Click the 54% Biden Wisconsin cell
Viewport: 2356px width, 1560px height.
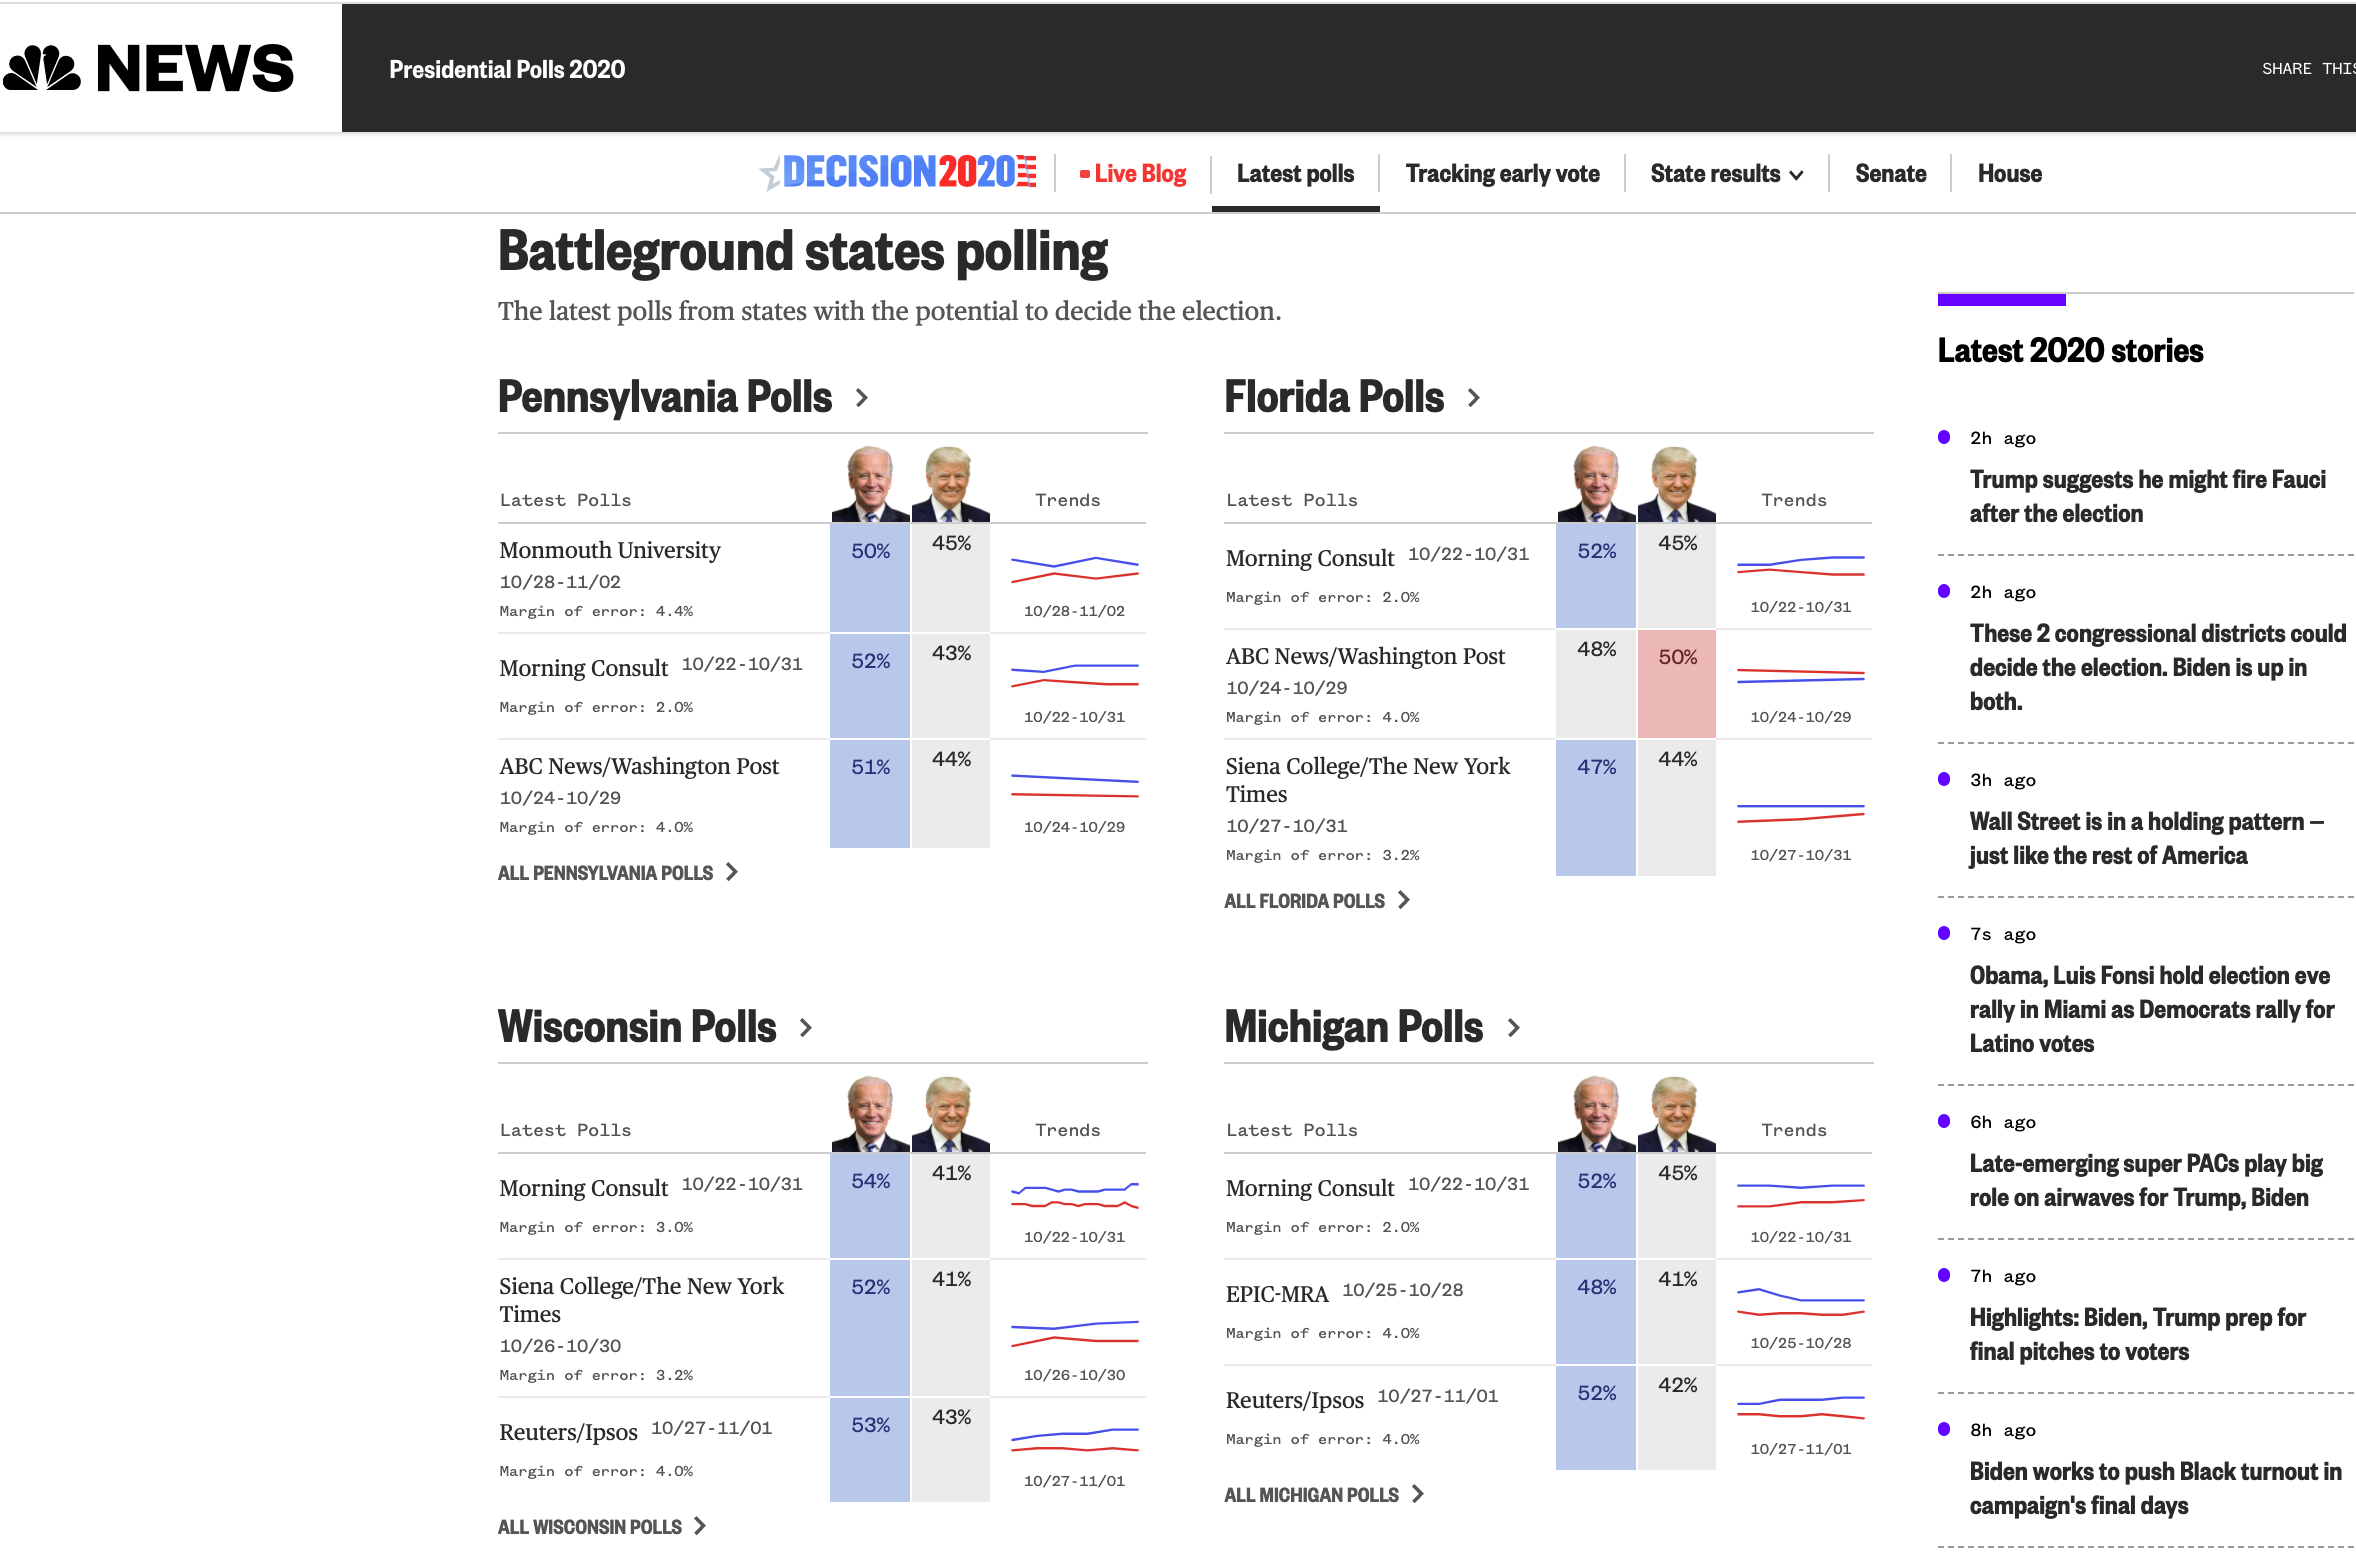pos(870,1205)
